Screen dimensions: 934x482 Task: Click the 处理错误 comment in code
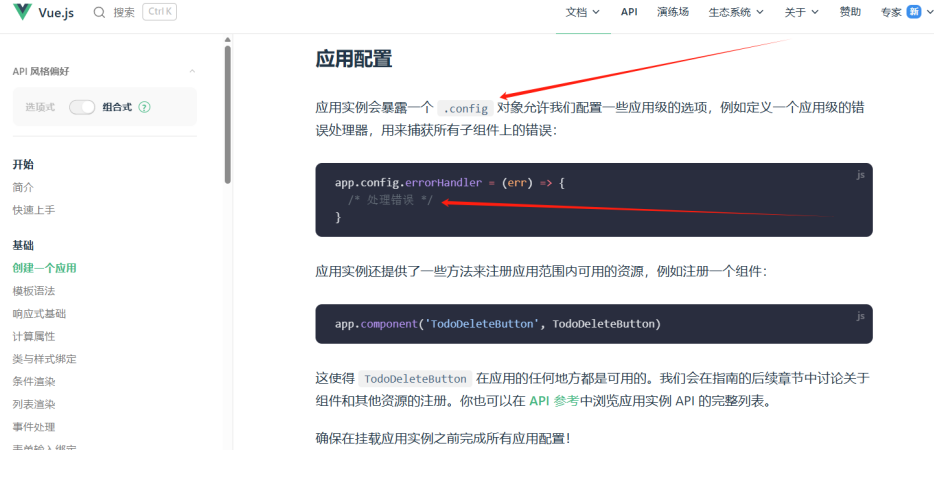pyautogui.click(x=390, y=200)
